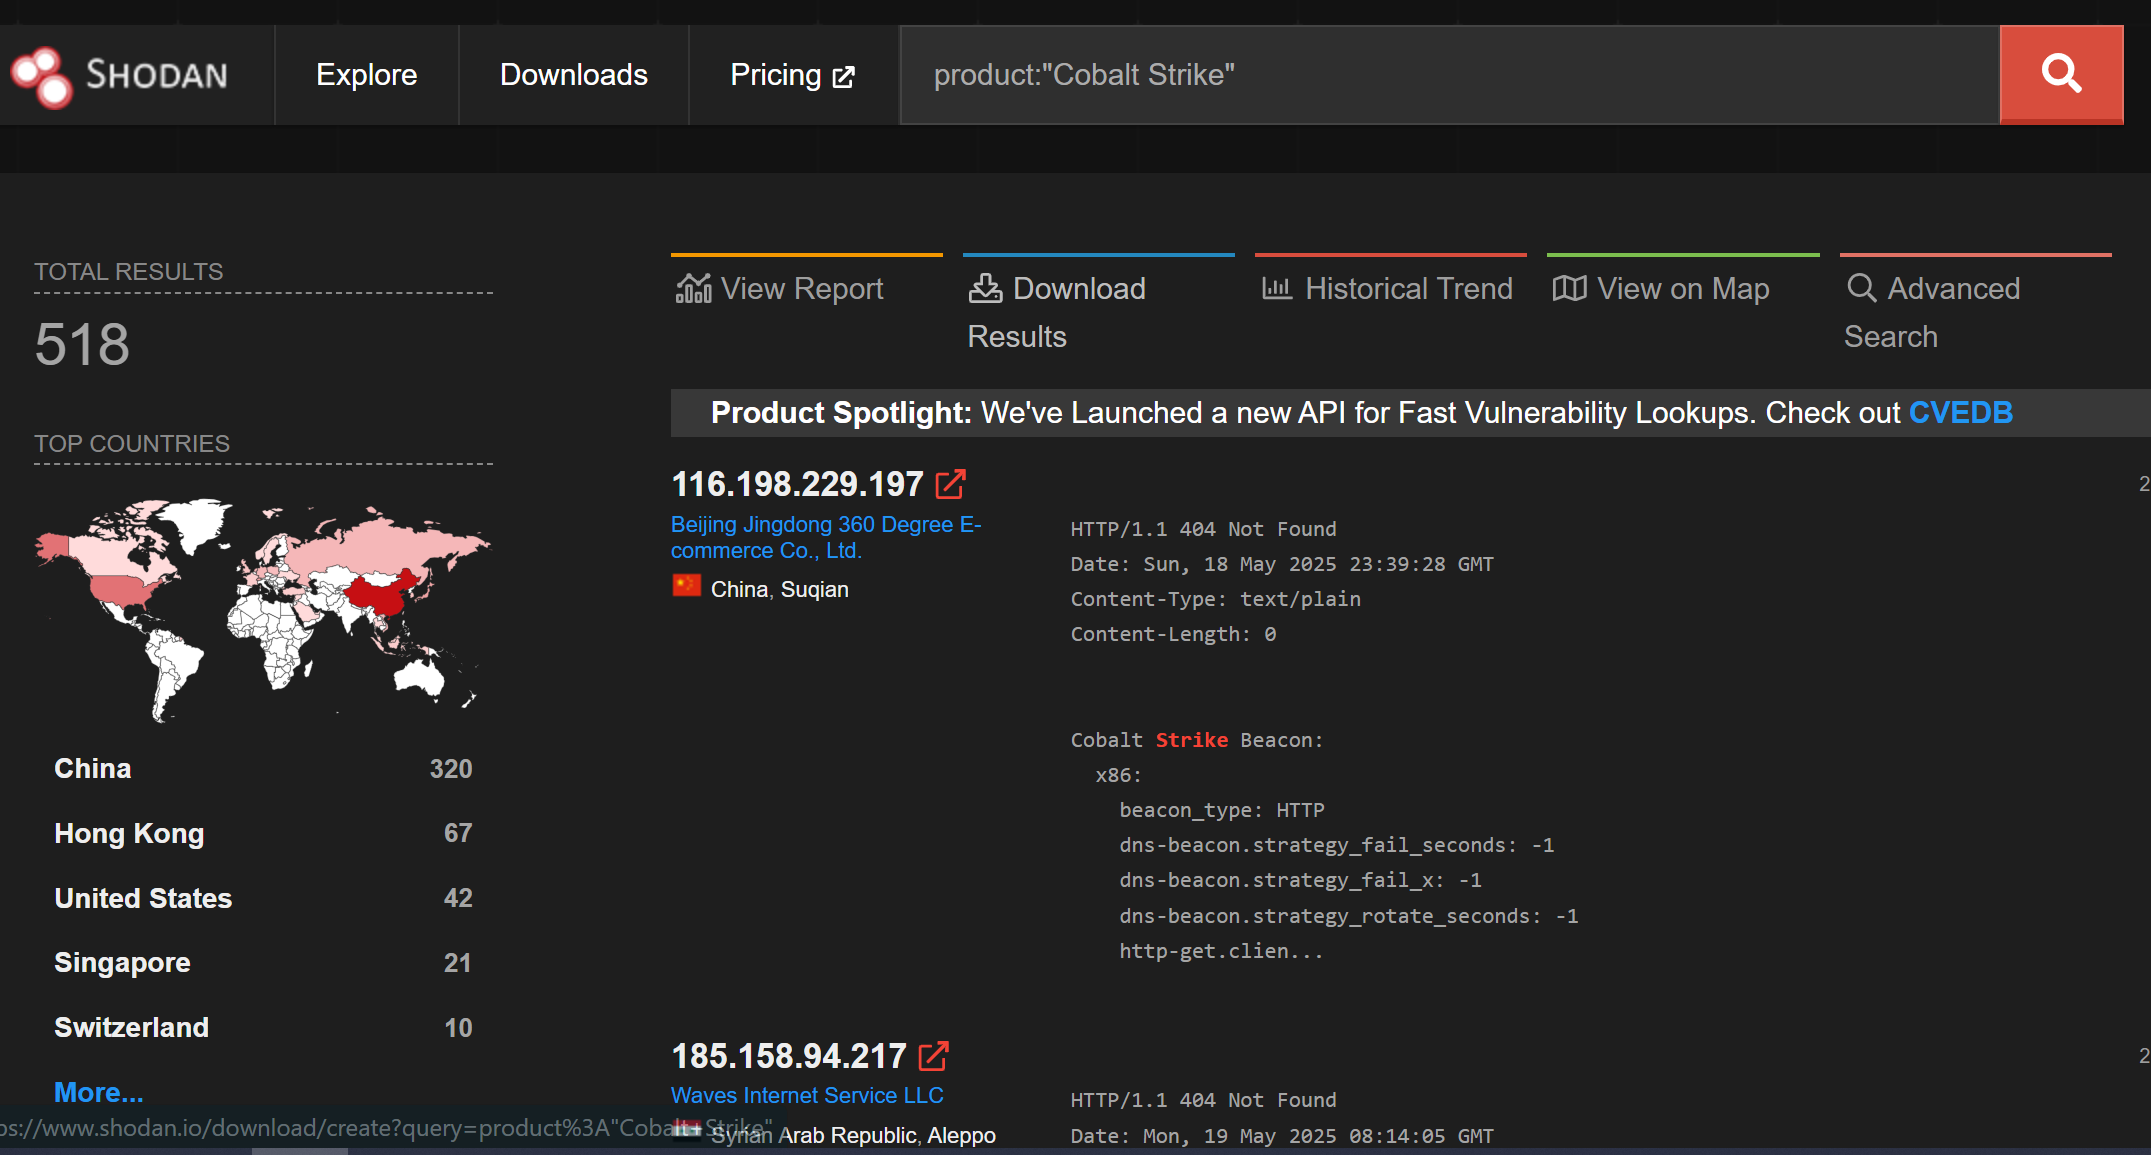Click the Historical Trend bar chart icon
This screenshot has width=2151, height=1155.
tap(1277, 288)
